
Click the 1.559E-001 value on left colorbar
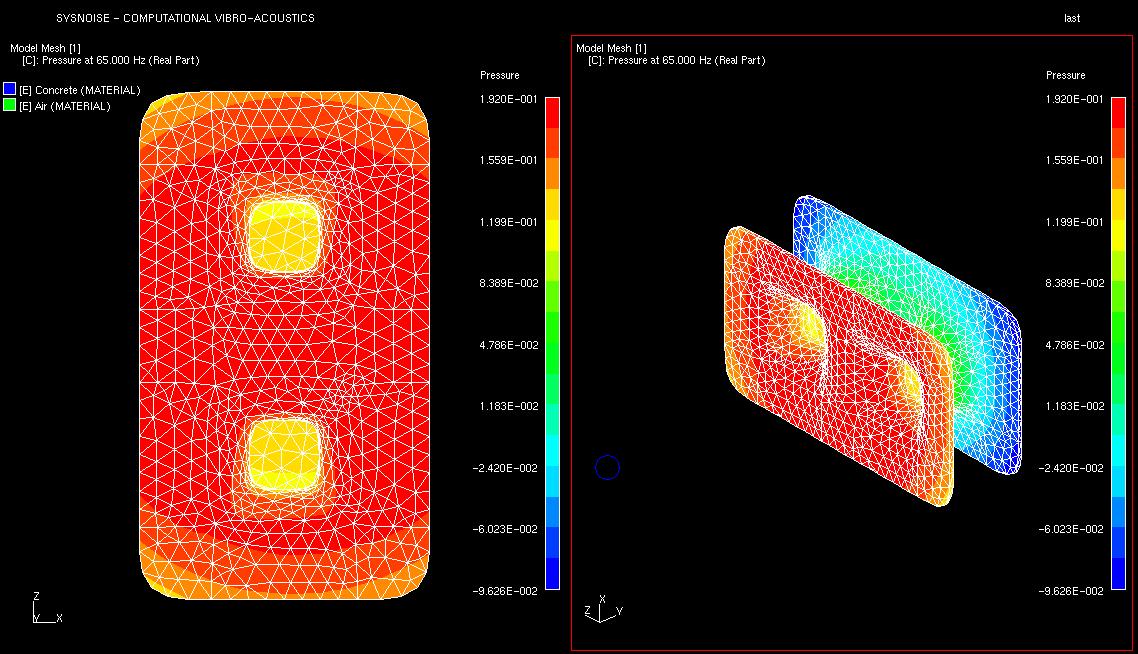(x=508, y=160)
